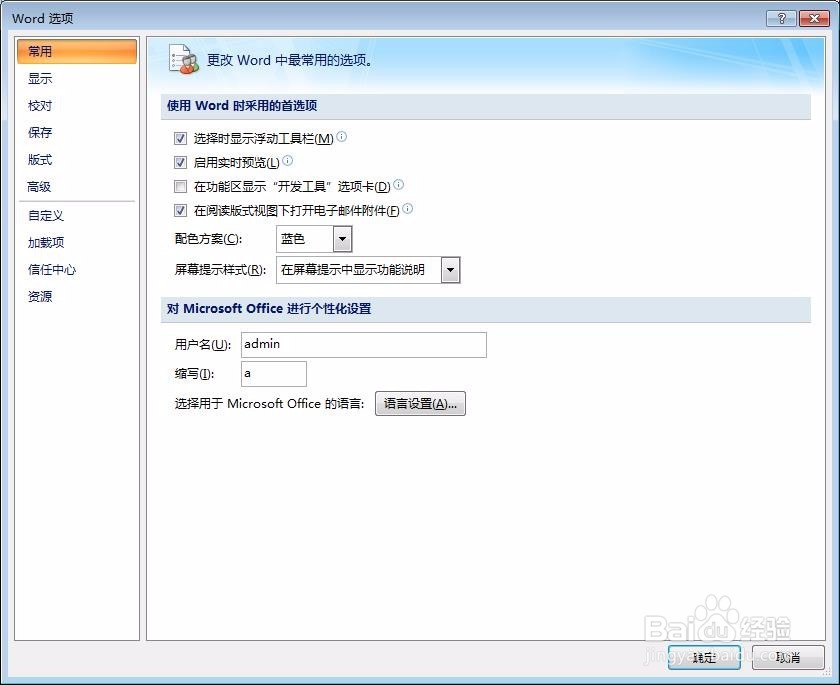Click inside the 用户名 input field
Screen dimensions: 840x685
(x=360, y=344)
